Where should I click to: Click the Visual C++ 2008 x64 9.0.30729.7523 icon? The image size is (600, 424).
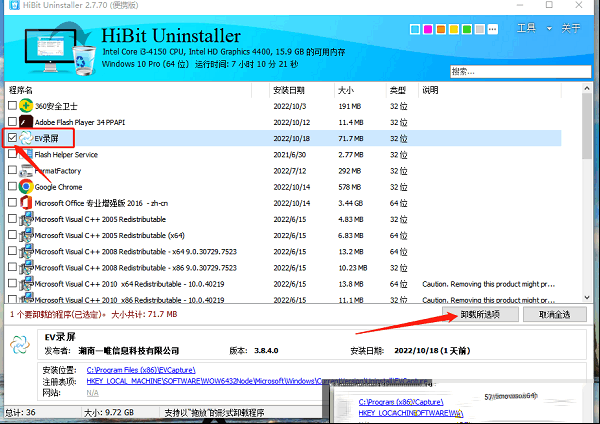[26, 251]
